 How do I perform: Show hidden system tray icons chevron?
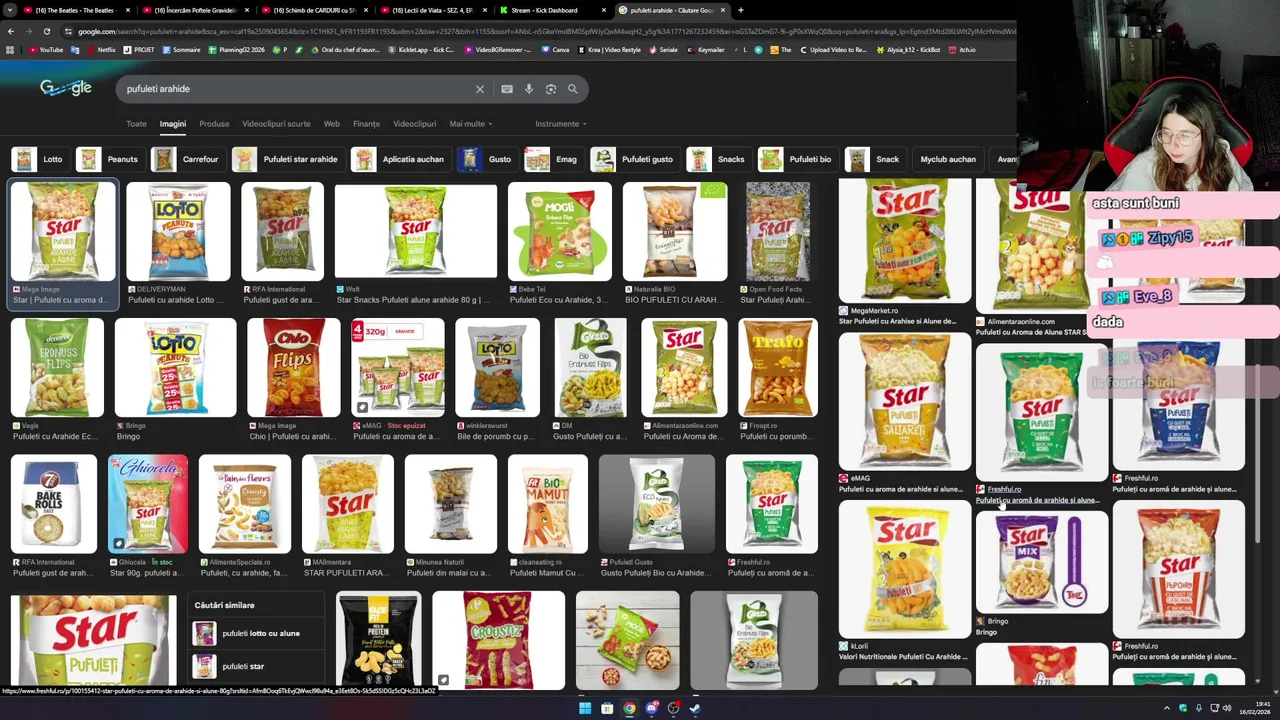1166,708
